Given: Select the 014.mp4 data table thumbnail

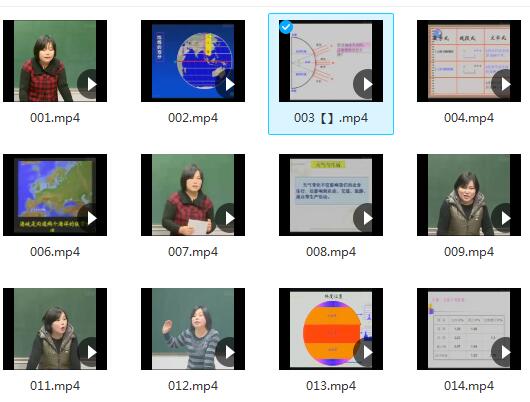Looking at the screenshot, I should click(469, 329).
